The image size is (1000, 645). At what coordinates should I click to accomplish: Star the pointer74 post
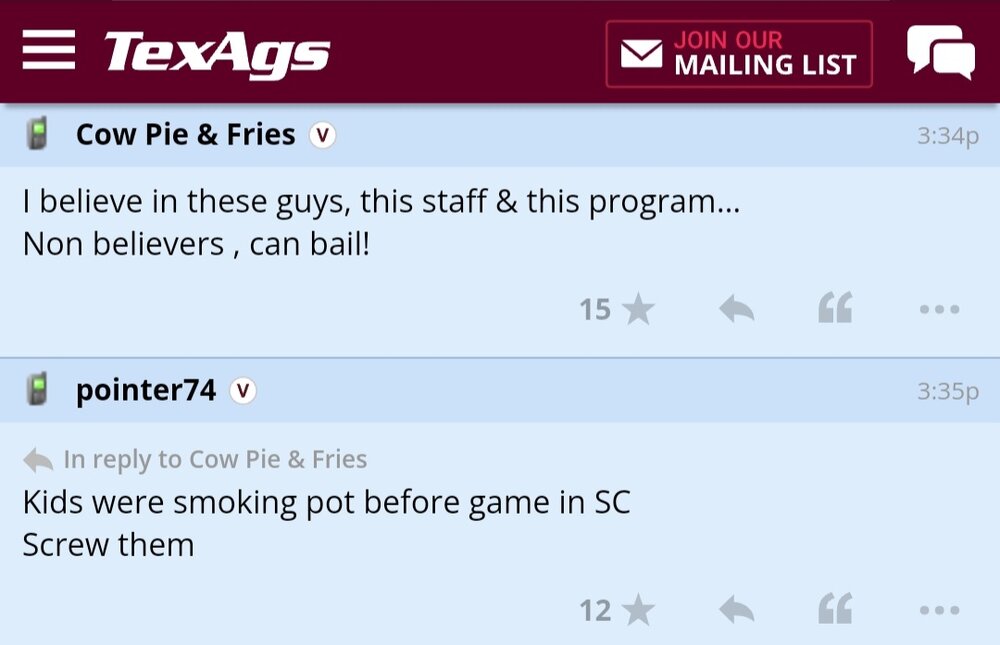pos(637,610)
